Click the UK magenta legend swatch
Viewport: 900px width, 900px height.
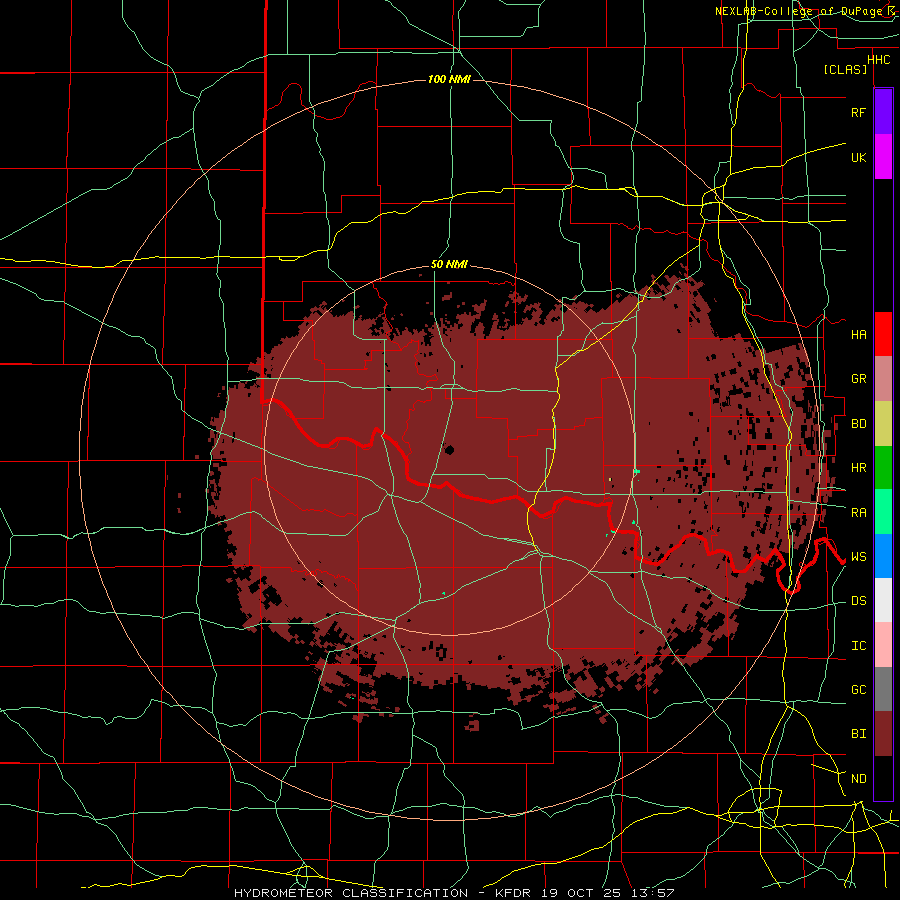883,156
